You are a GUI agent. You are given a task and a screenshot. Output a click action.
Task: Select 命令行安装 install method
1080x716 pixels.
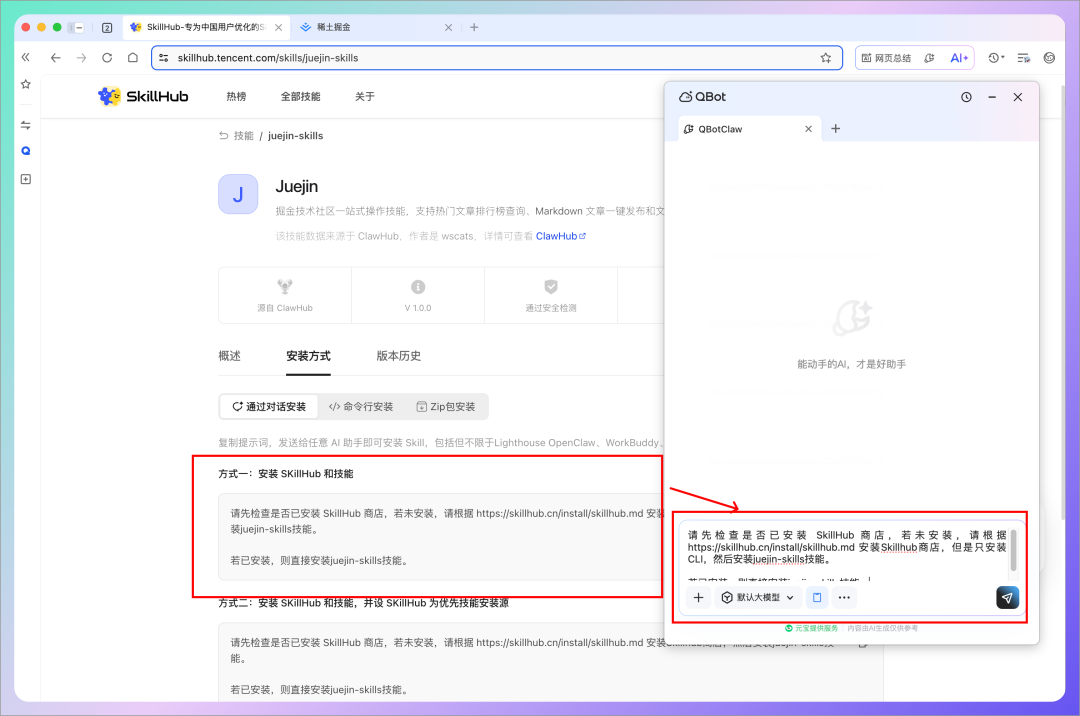(x=361, y=407)
